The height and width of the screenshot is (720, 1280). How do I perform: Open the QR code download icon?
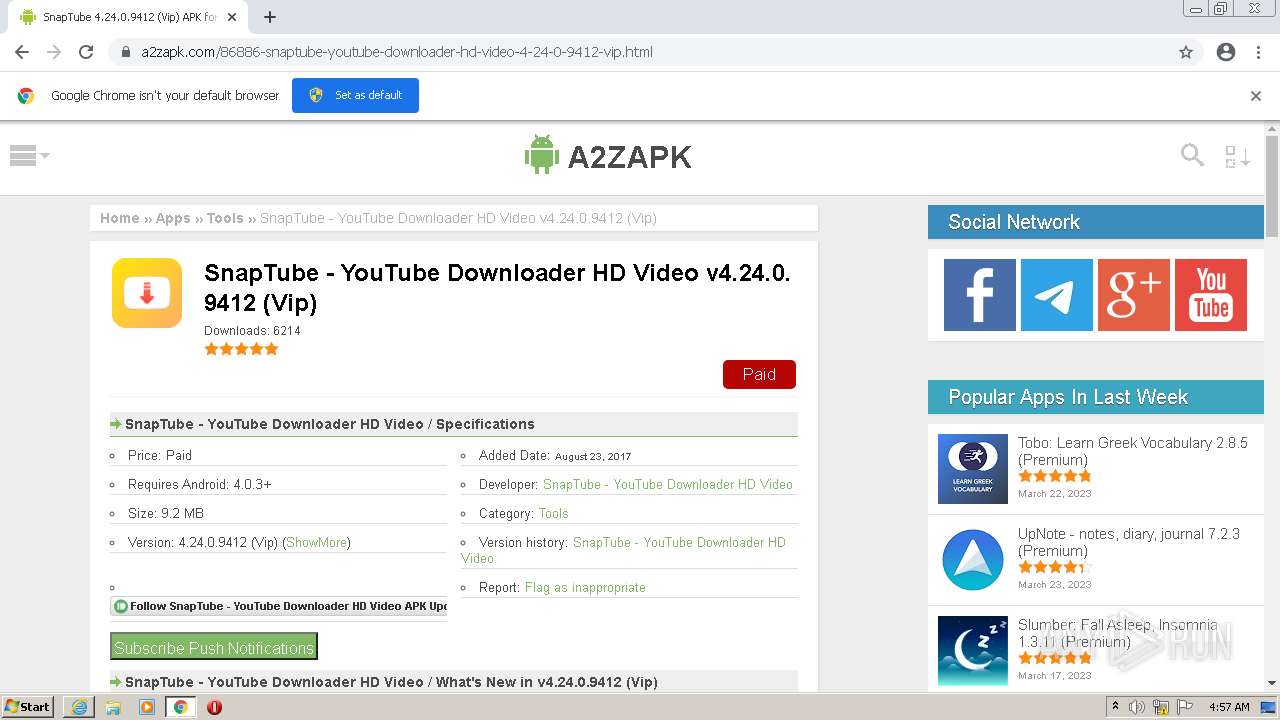pyautogui.click(x=1237, y=156)
